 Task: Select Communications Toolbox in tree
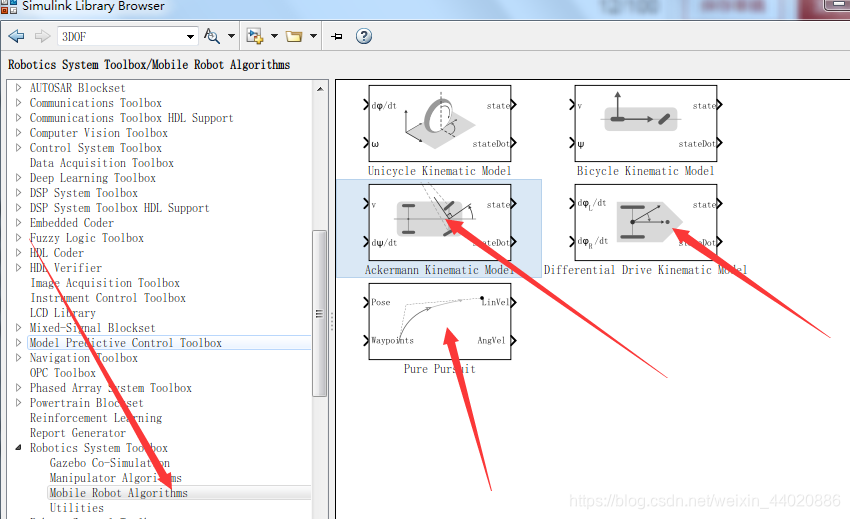point(95,102)
